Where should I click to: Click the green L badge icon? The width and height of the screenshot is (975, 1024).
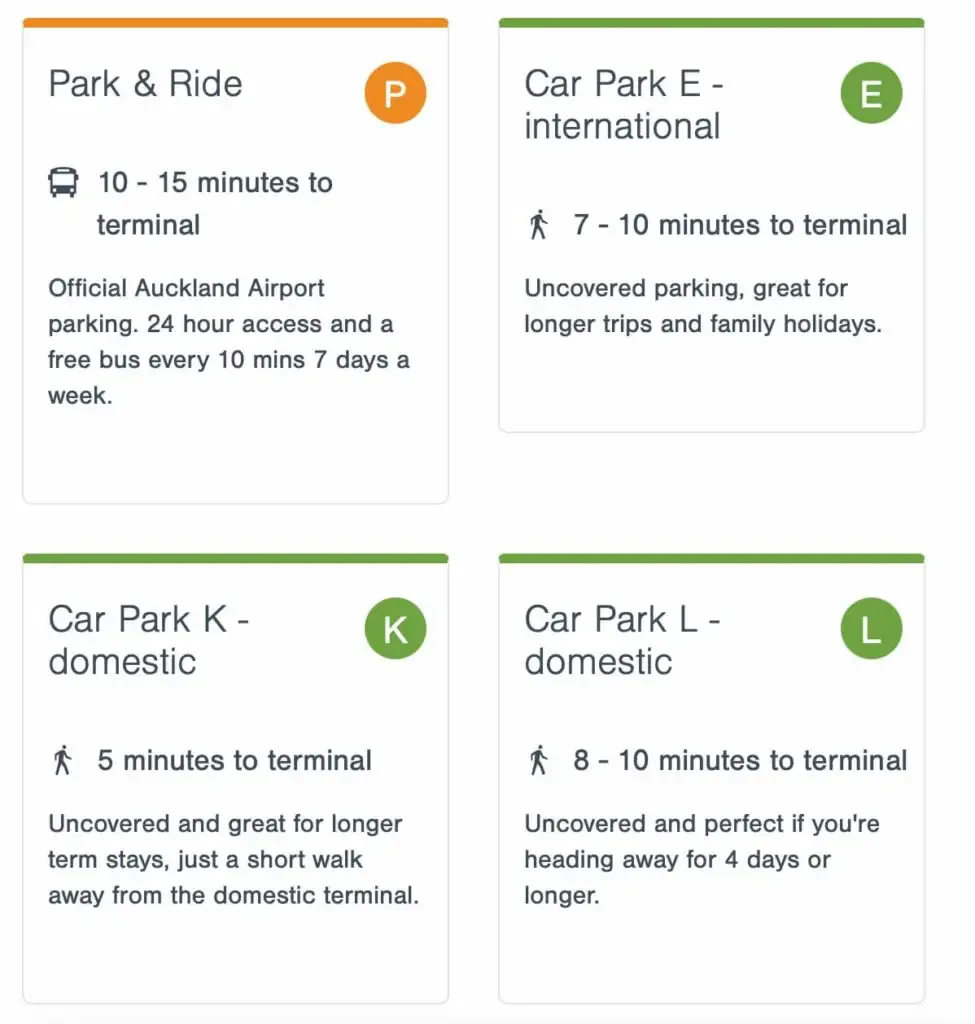(871, 628)
